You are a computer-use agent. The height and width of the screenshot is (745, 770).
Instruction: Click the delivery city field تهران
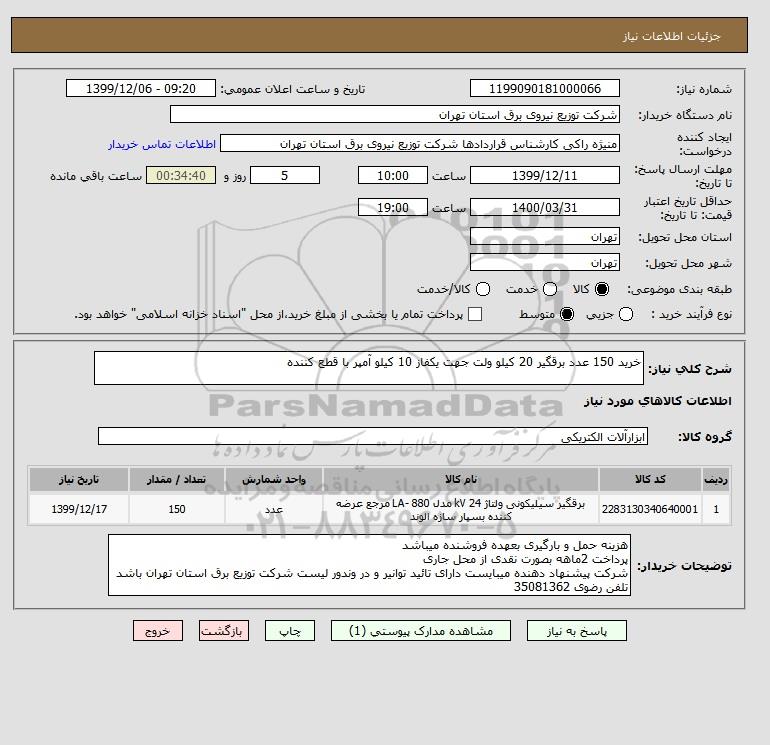pyautogui.click(x=545, y=263)
